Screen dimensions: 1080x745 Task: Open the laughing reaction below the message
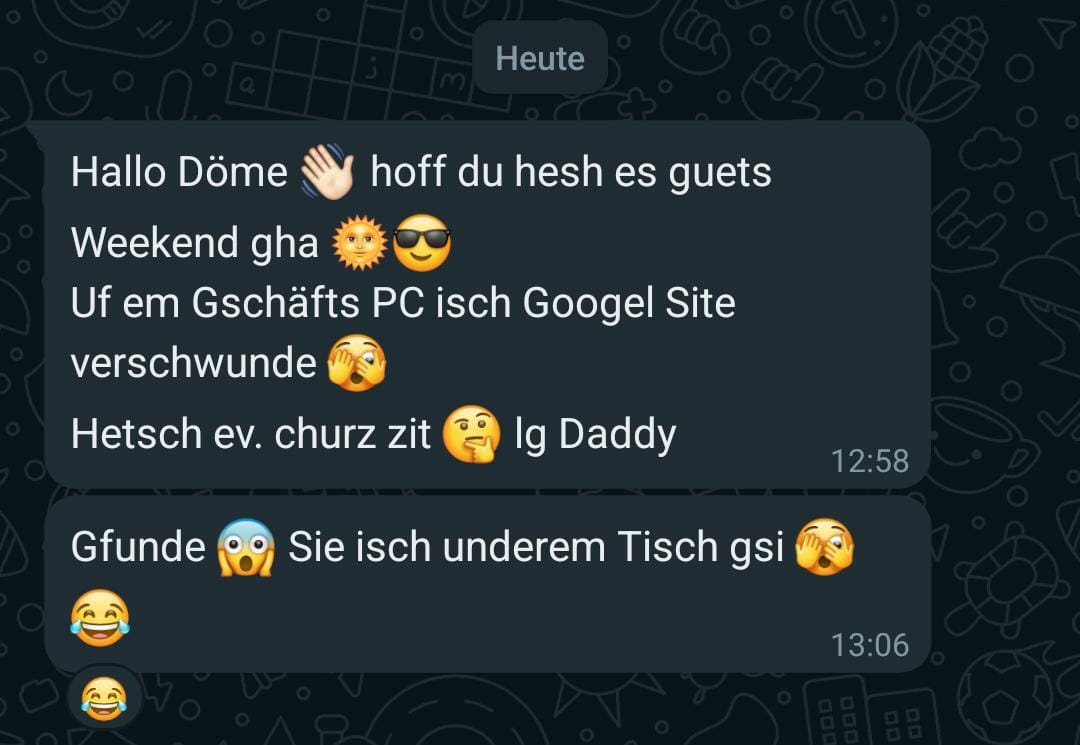click(105, 698)
